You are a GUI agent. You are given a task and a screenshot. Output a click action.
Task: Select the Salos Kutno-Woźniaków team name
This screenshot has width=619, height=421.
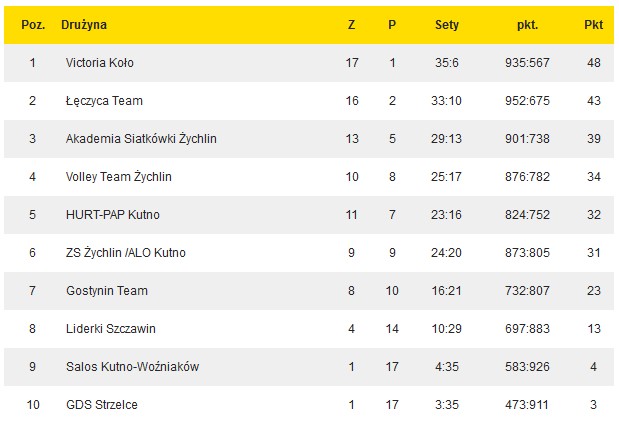pos(132,367)
